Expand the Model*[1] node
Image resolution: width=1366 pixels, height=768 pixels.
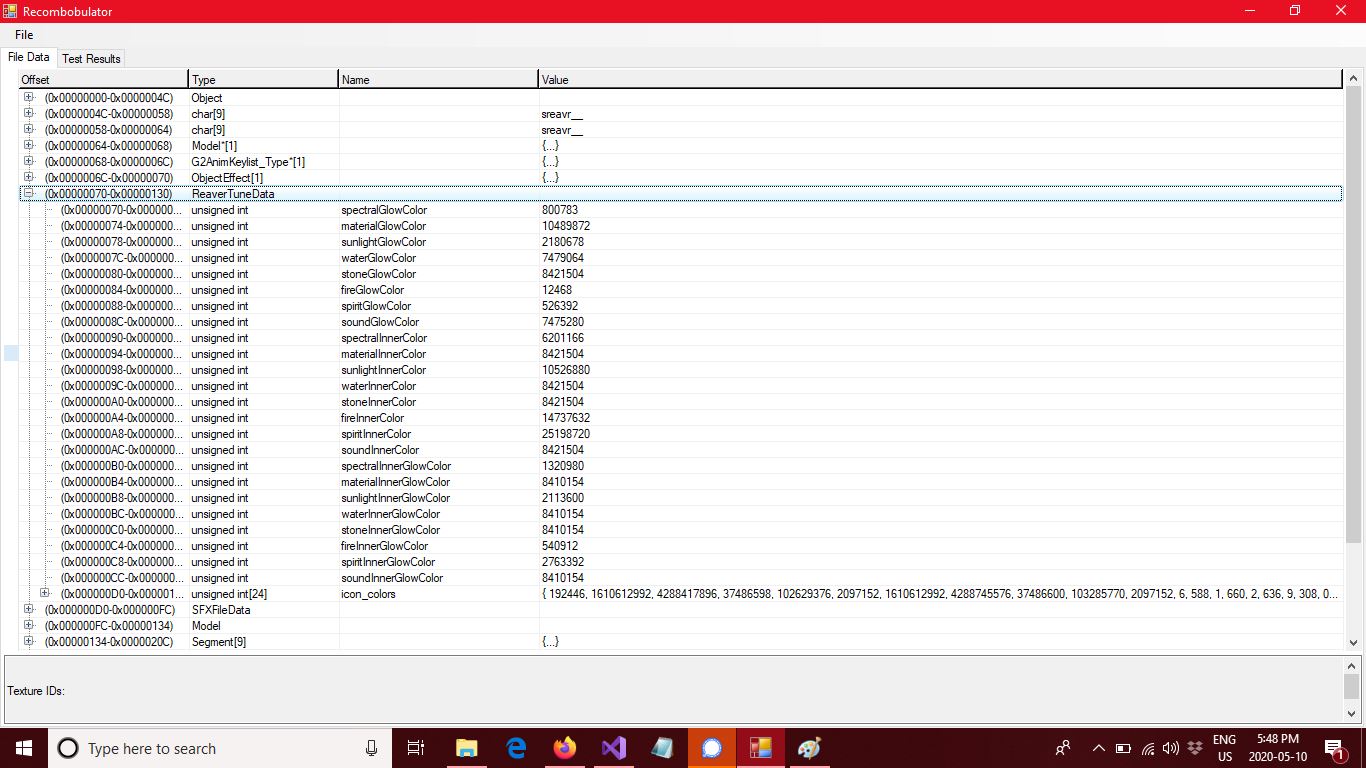[x=29, y=145]
